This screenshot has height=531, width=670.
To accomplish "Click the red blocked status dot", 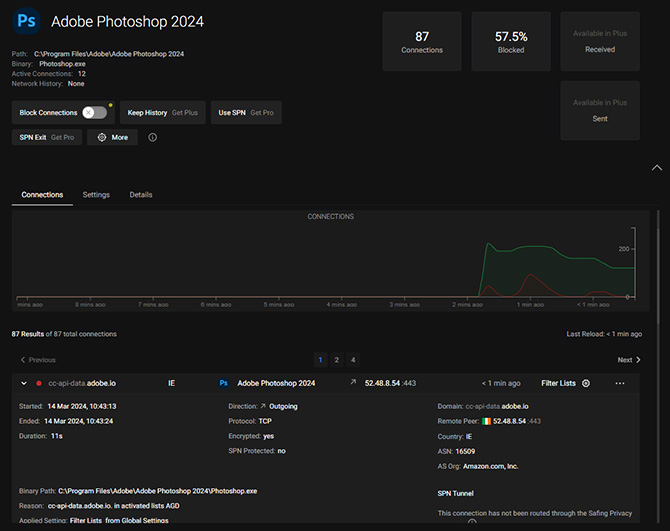I will pos(39,383).
